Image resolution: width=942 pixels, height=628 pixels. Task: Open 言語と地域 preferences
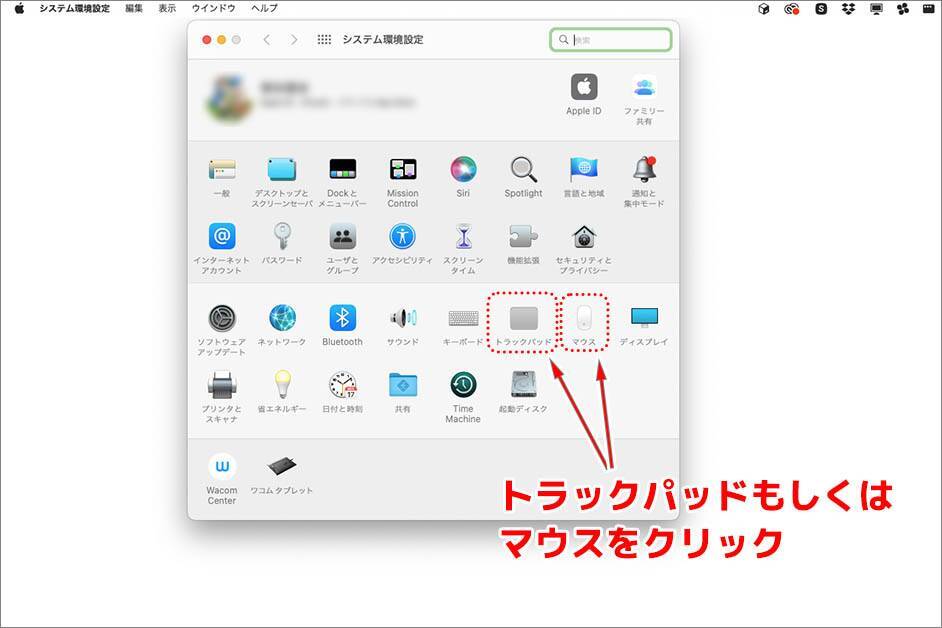[584, 169]
